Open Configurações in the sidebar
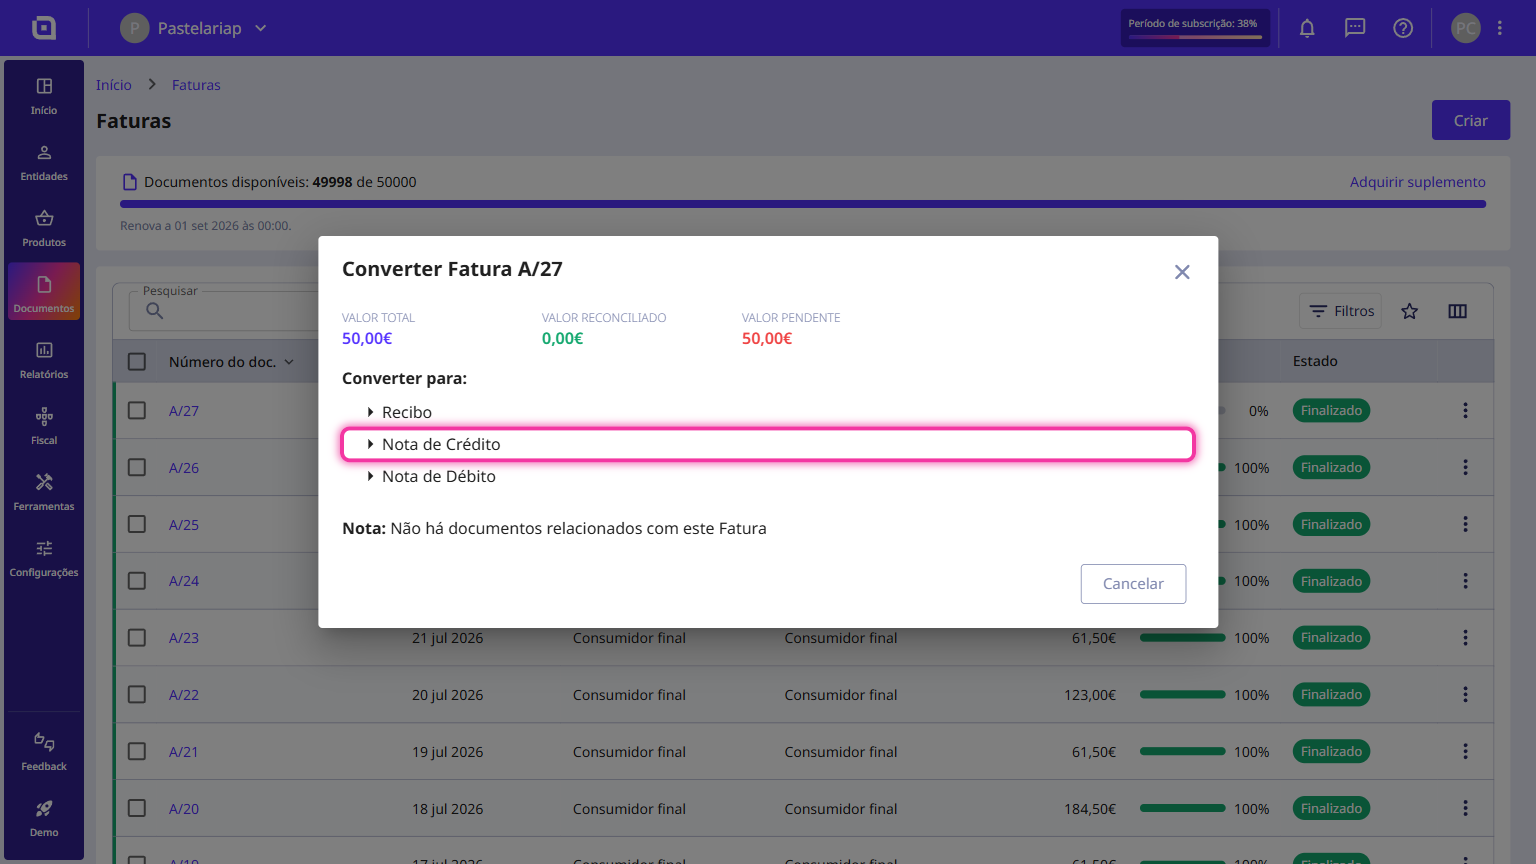Image resolution: width=1536 pixels, height=864 pixels. [44, 559]
